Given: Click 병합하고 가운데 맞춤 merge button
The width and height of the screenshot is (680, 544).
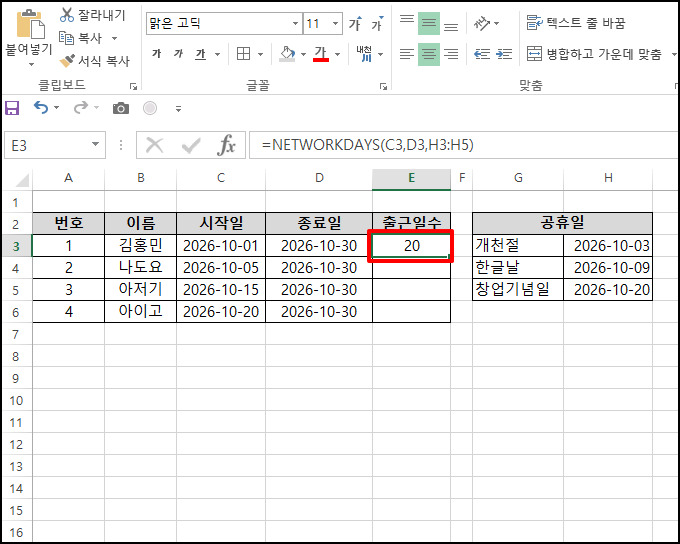Looking at the screenshot, I should (594, 54).
